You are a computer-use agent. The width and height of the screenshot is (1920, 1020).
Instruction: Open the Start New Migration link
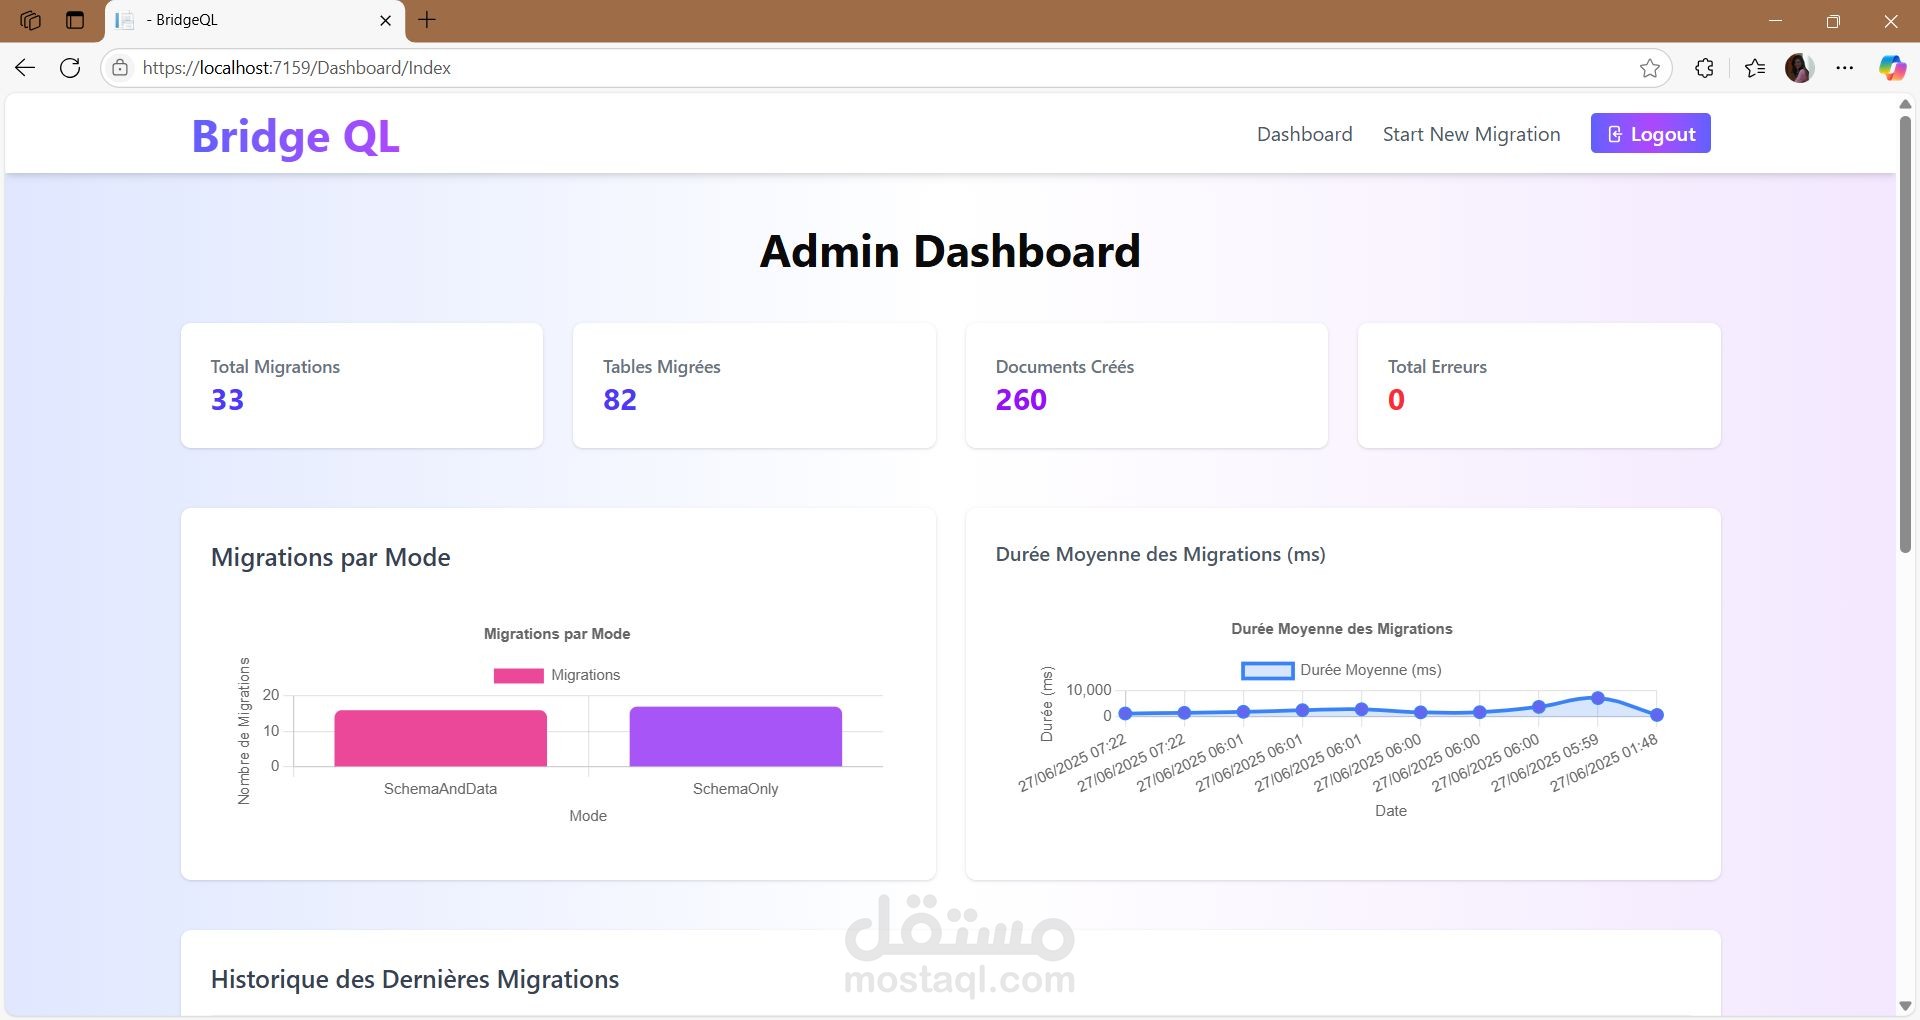tap(1471, 134)
